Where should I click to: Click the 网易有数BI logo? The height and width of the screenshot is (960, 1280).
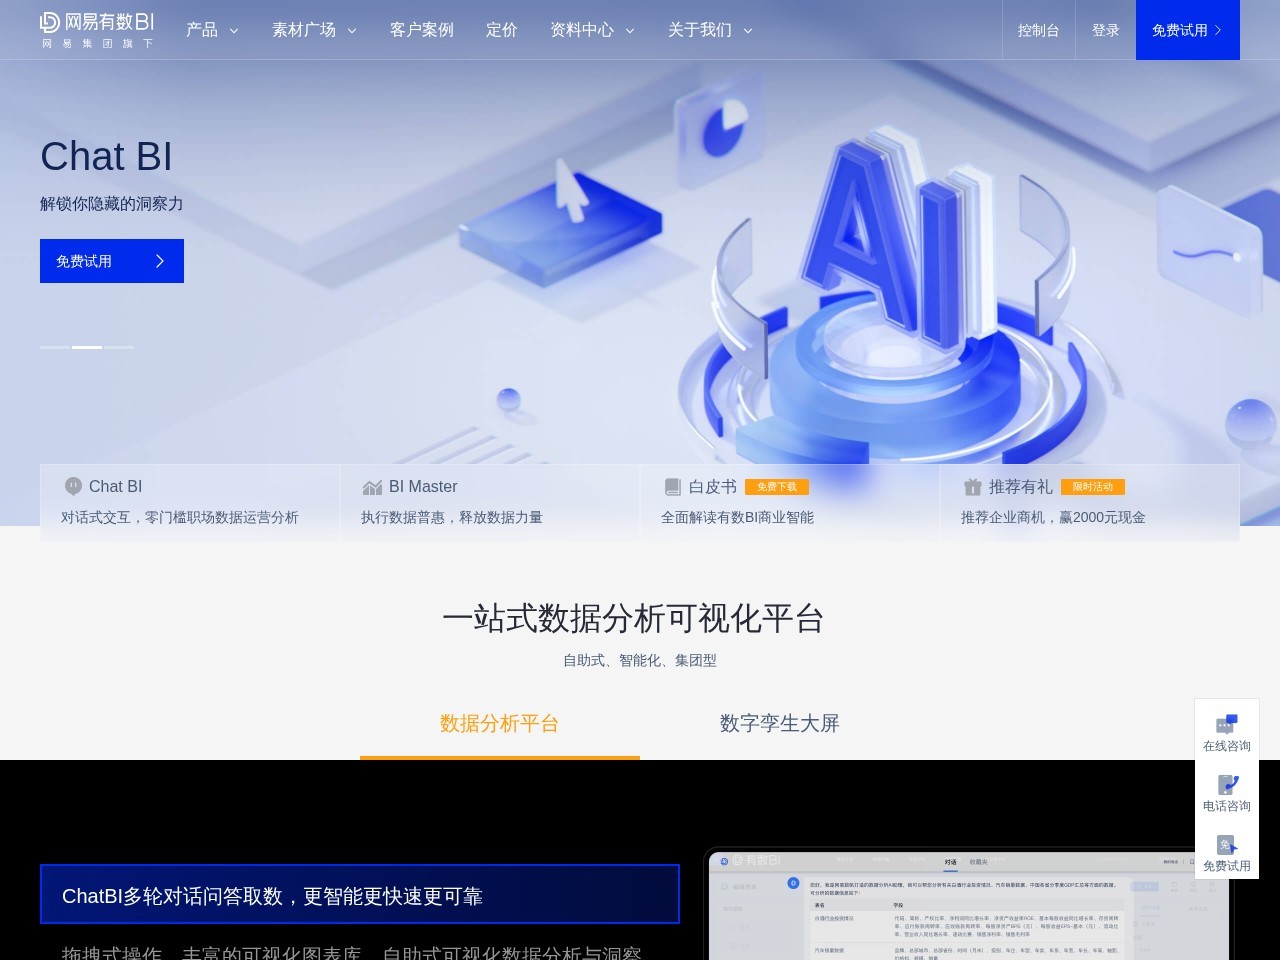click(97, 30)
